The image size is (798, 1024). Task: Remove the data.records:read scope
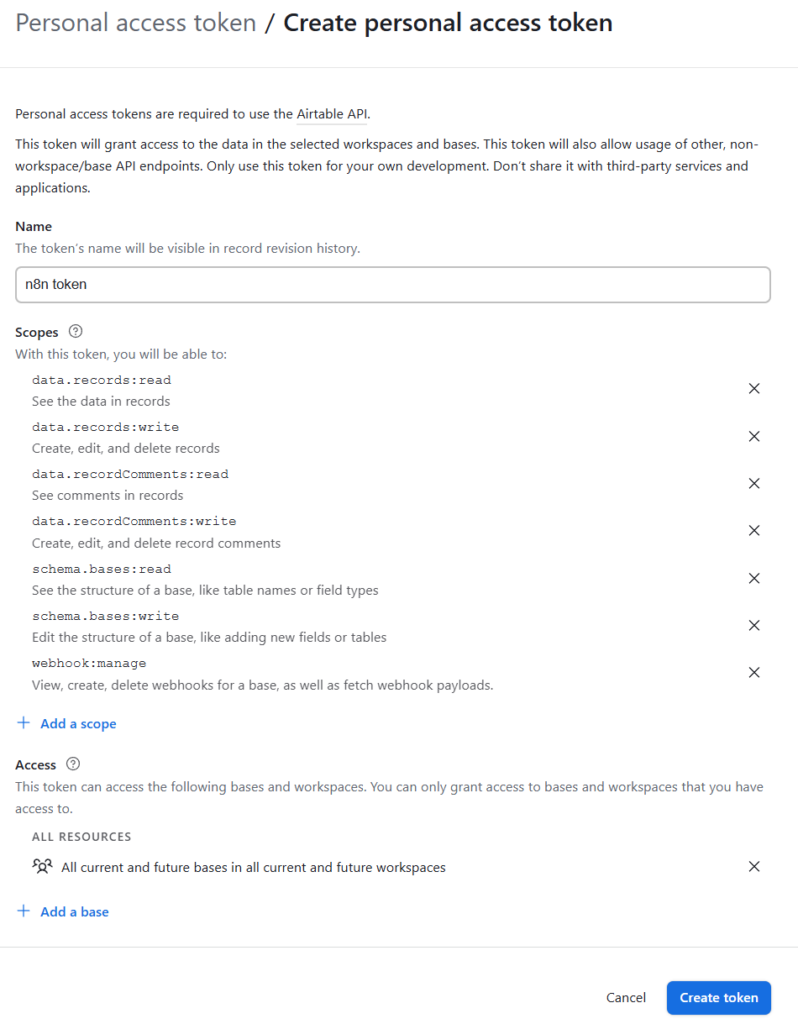coord(754,389)
